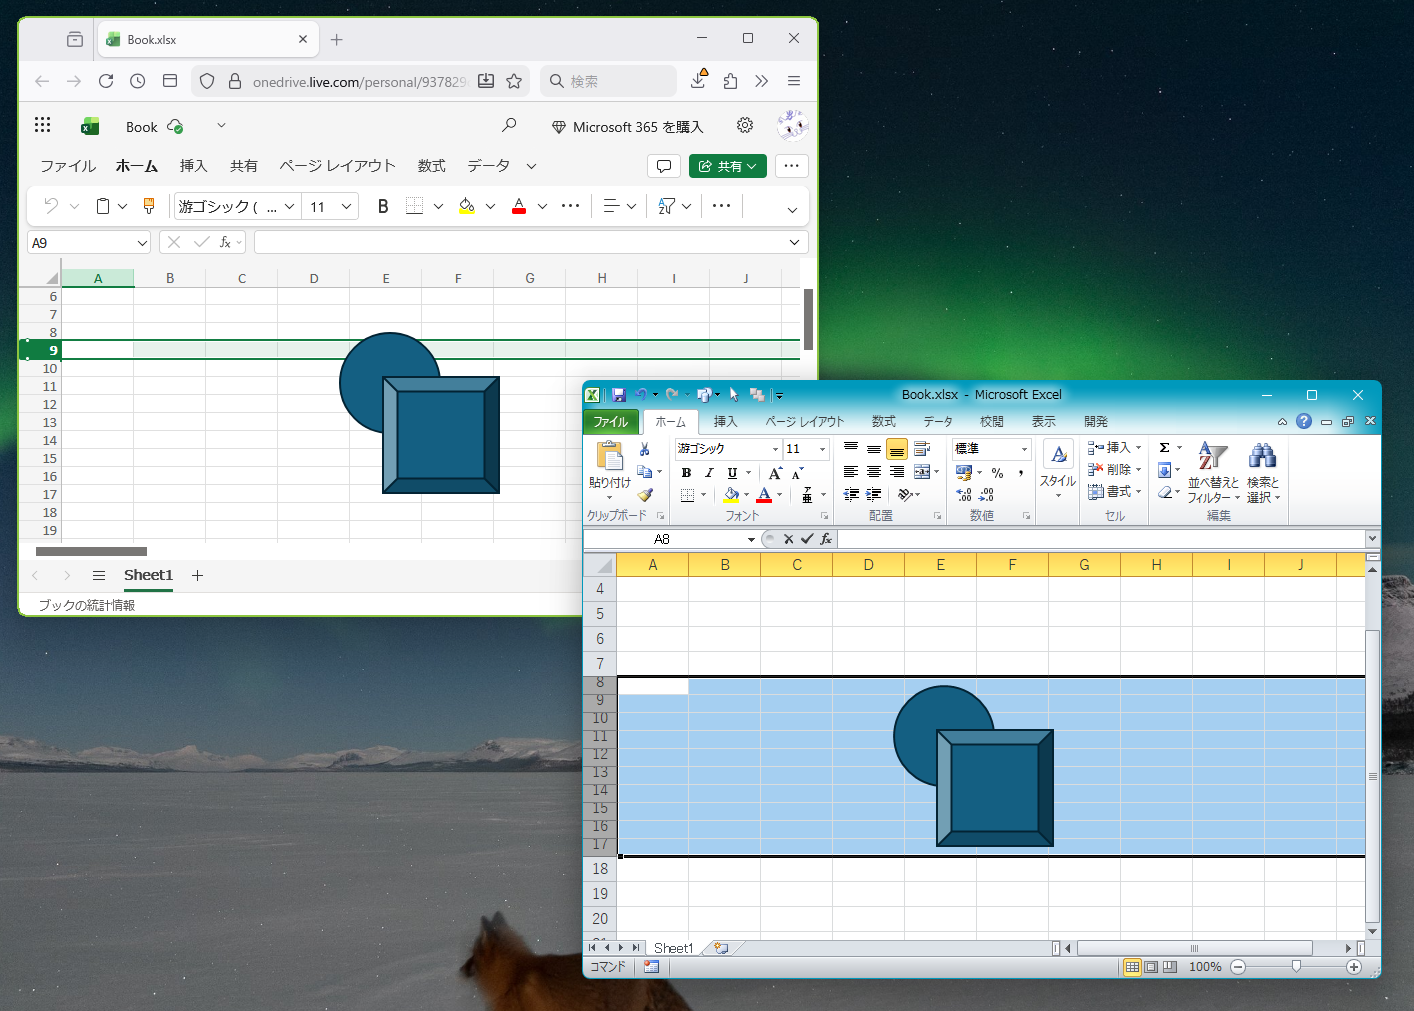1414x1011 pixels.
Task: Expand the number format box showing 標準
Action: coord(1023,449)
